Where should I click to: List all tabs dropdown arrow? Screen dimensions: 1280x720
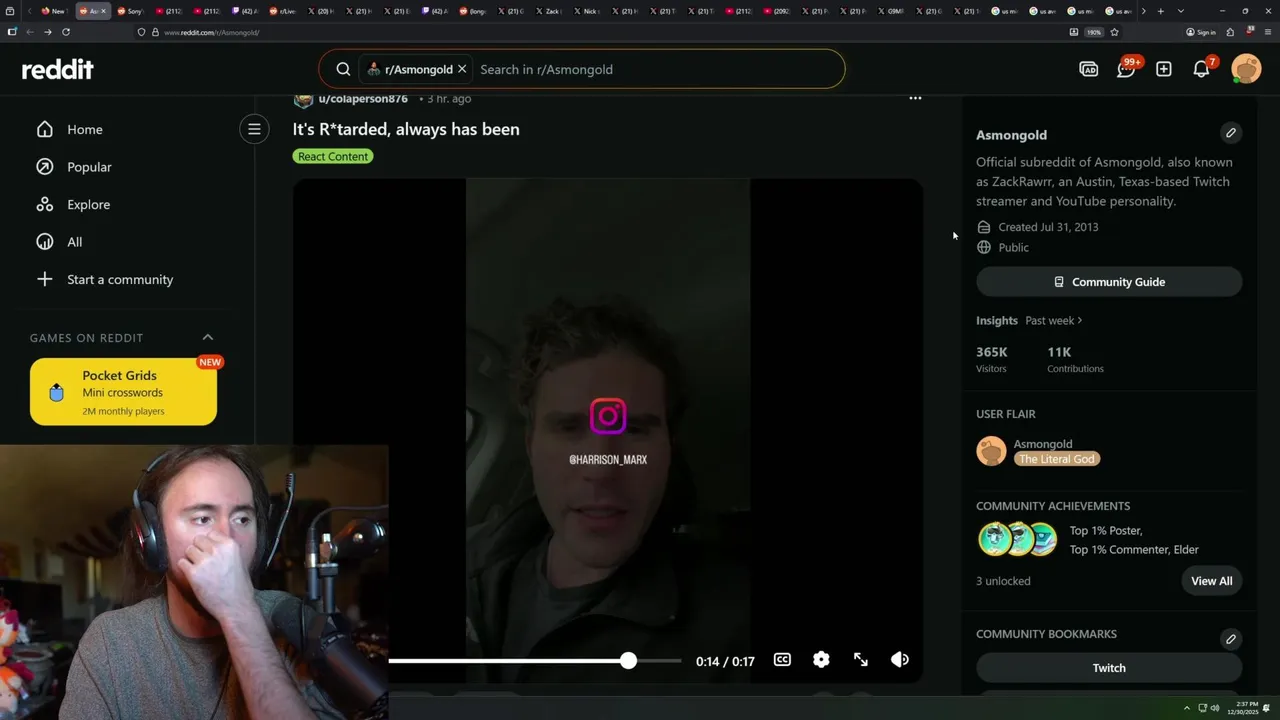click(1181, 11)
